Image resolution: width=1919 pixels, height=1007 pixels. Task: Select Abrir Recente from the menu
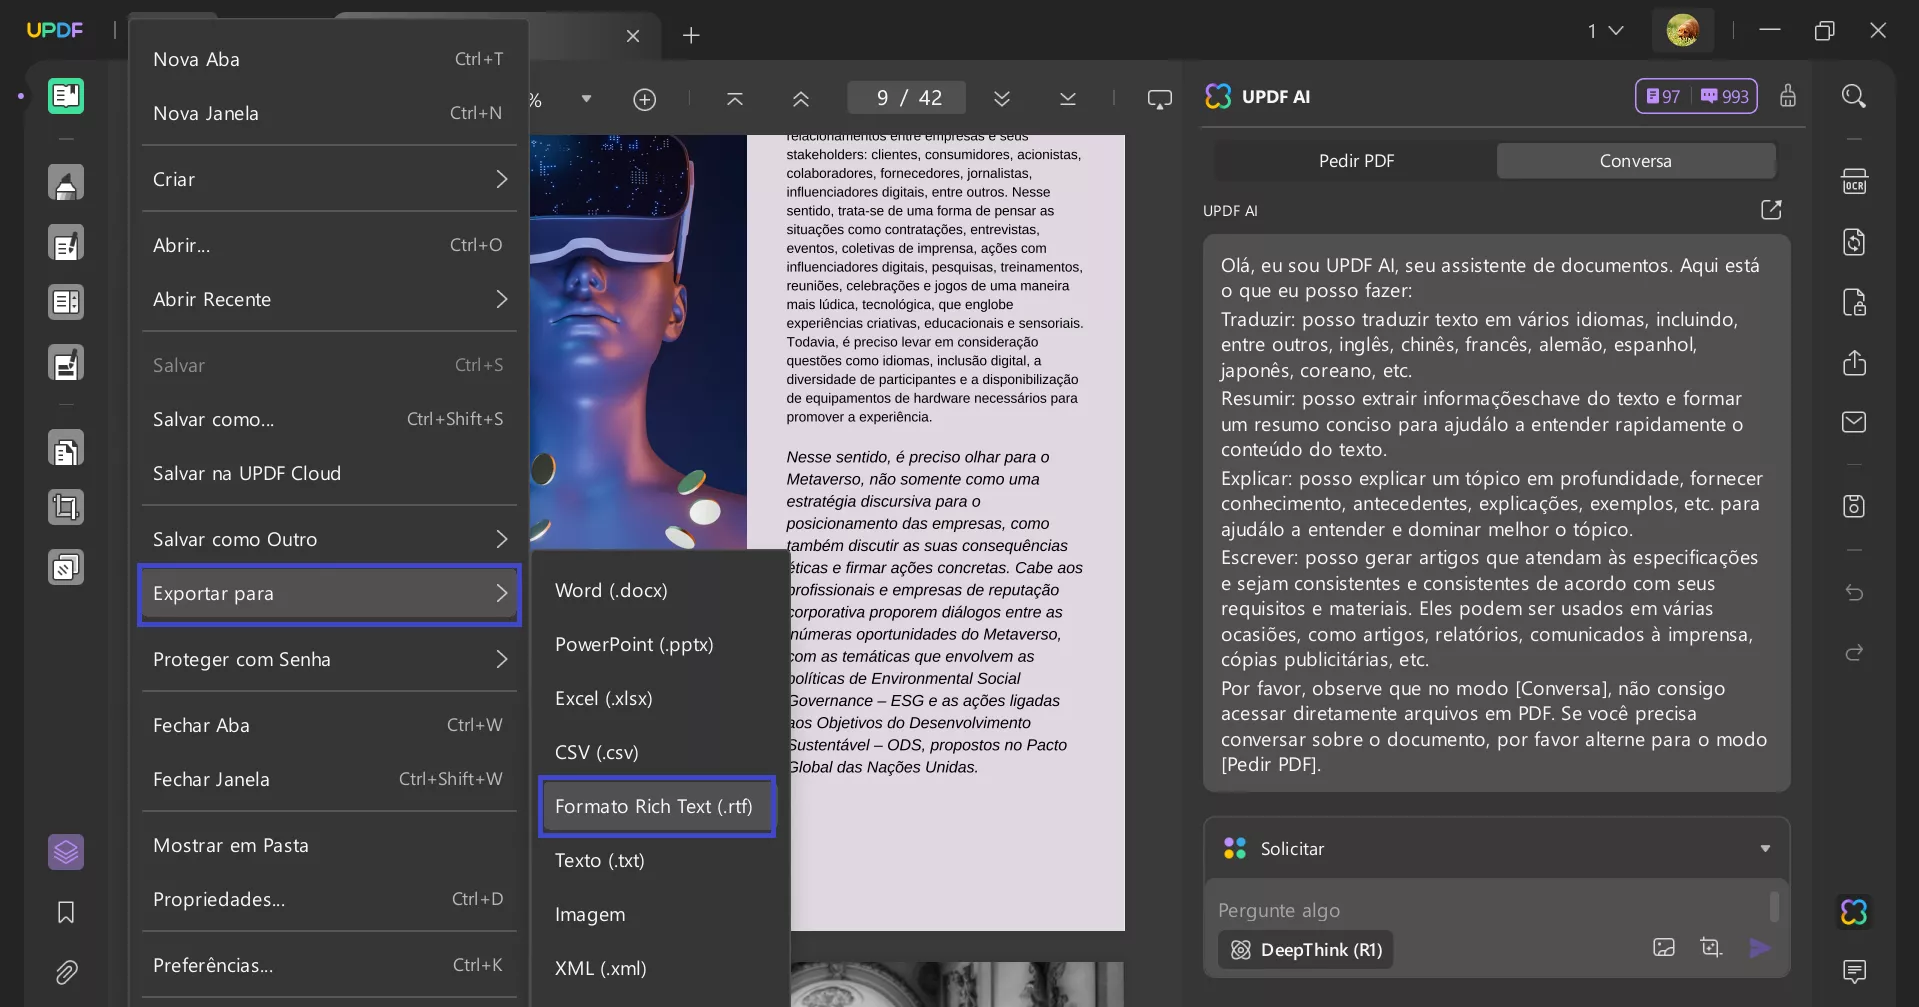coord(211,299)
